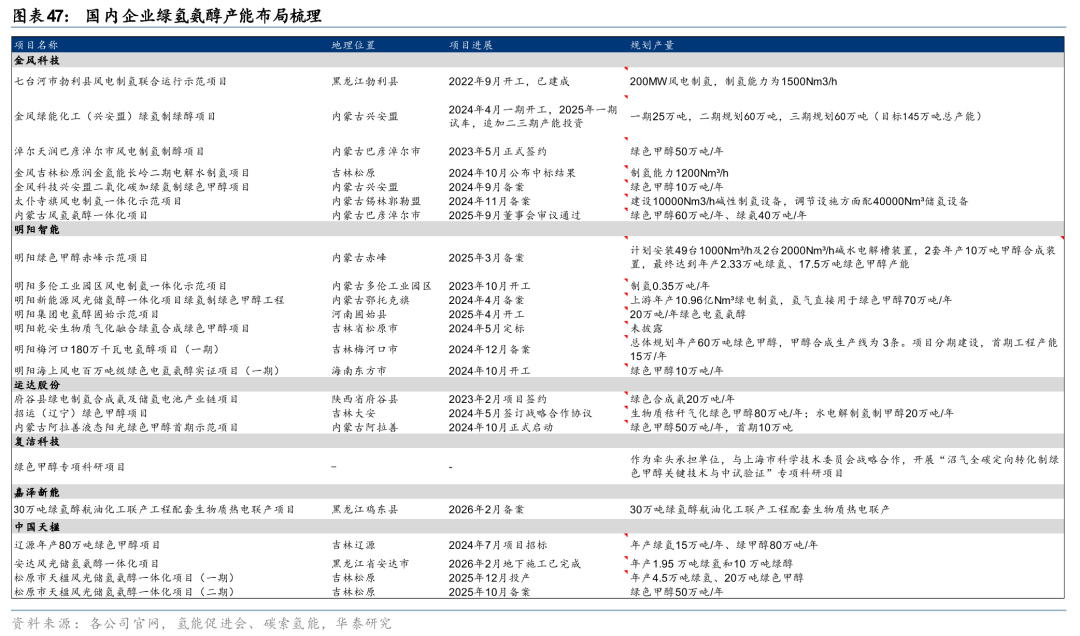Image resolution: width=1080 pixels, height=636 pixels.
Task: Click '金风绿能化工（兴安盟）绿氢制绿醇项目' project name
Action: 115,116
